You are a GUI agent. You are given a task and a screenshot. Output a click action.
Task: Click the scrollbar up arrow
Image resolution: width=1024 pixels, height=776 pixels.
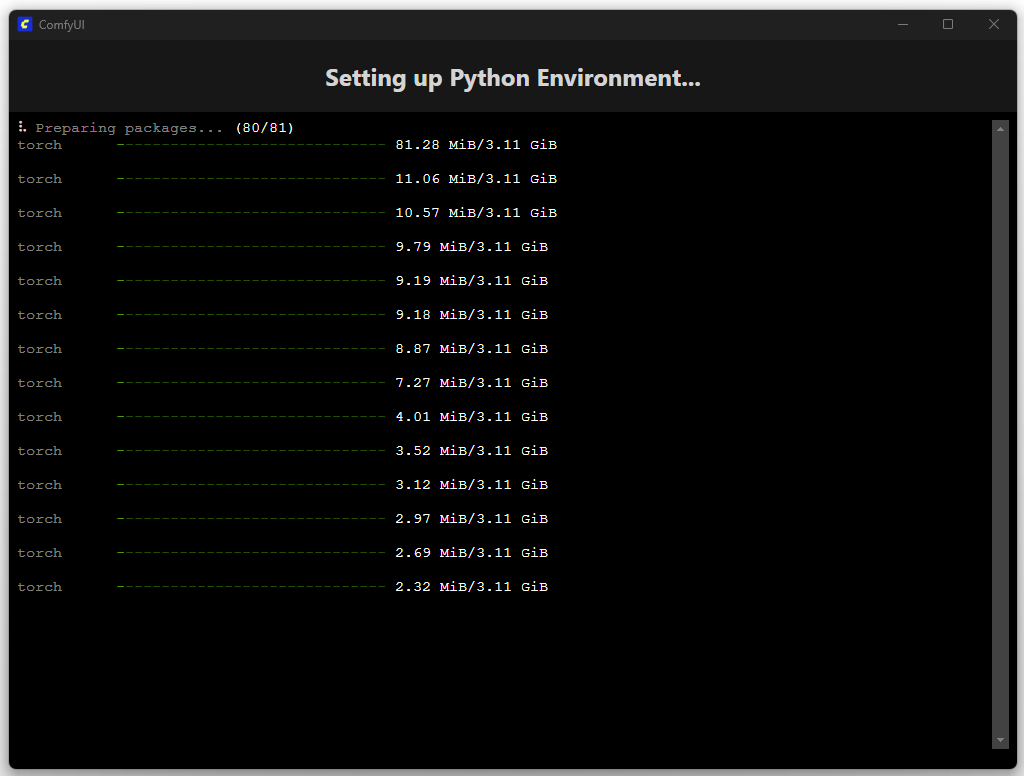tap(1000, 128)
